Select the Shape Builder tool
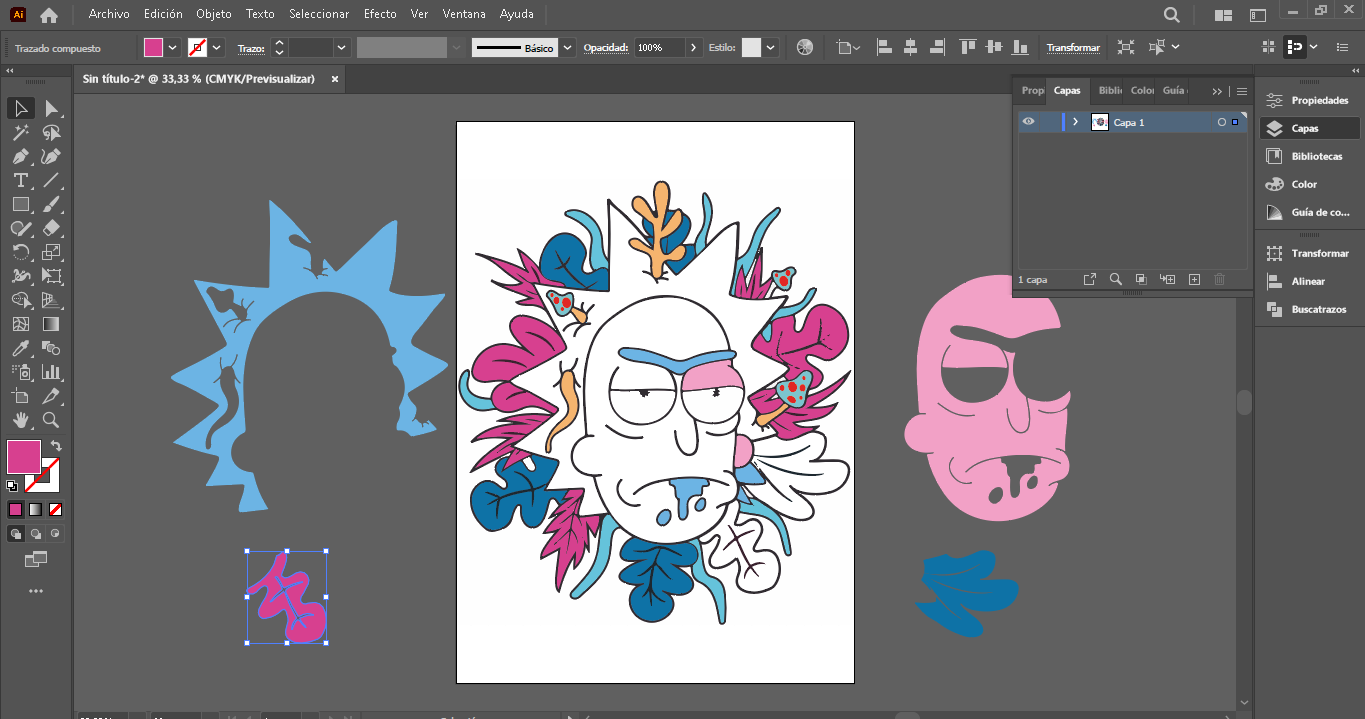Viewport: 1365px width, 719px height. (x=20, y=300)
